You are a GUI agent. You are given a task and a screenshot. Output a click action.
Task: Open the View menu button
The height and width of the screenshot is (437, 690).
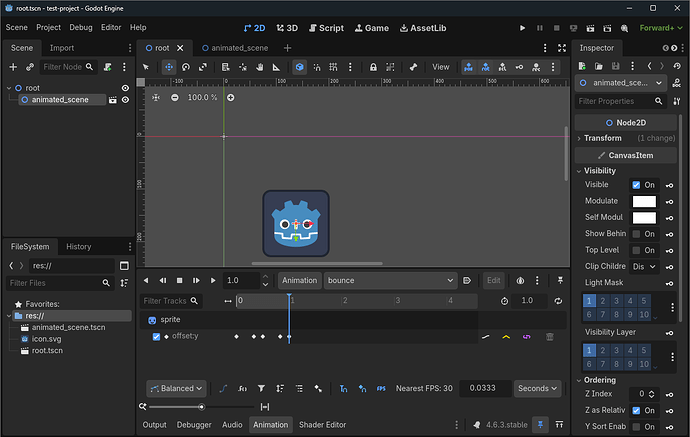click(440, 67)
